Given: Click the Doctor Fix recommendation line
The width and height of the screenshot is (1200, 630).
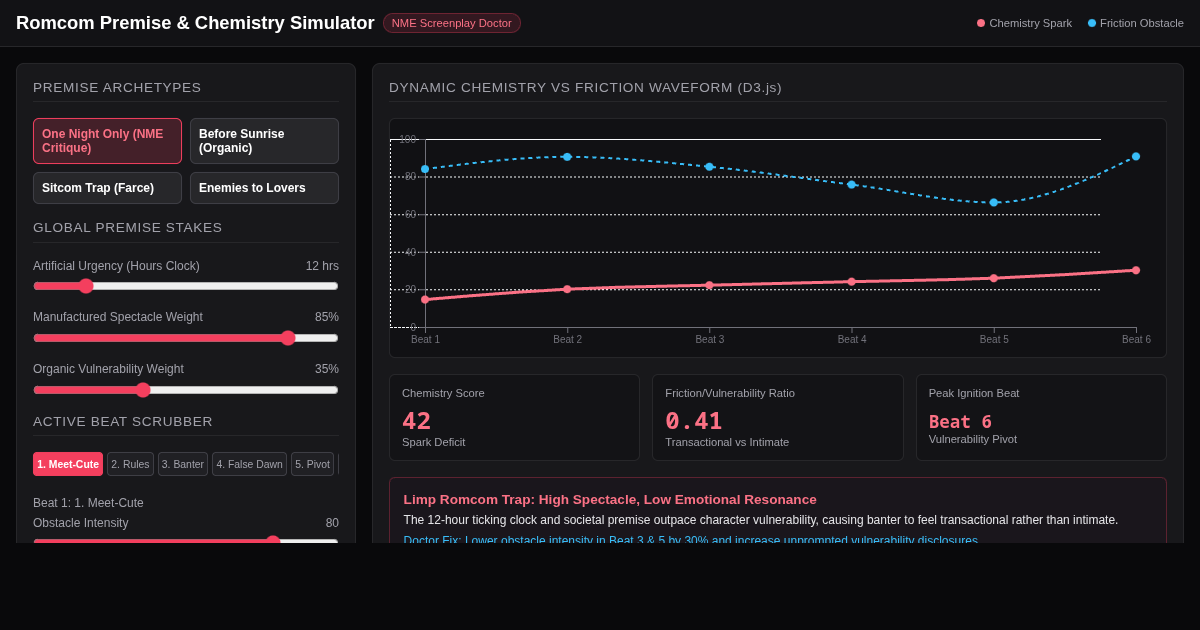Looking at the screenshot, I should 691,540.
